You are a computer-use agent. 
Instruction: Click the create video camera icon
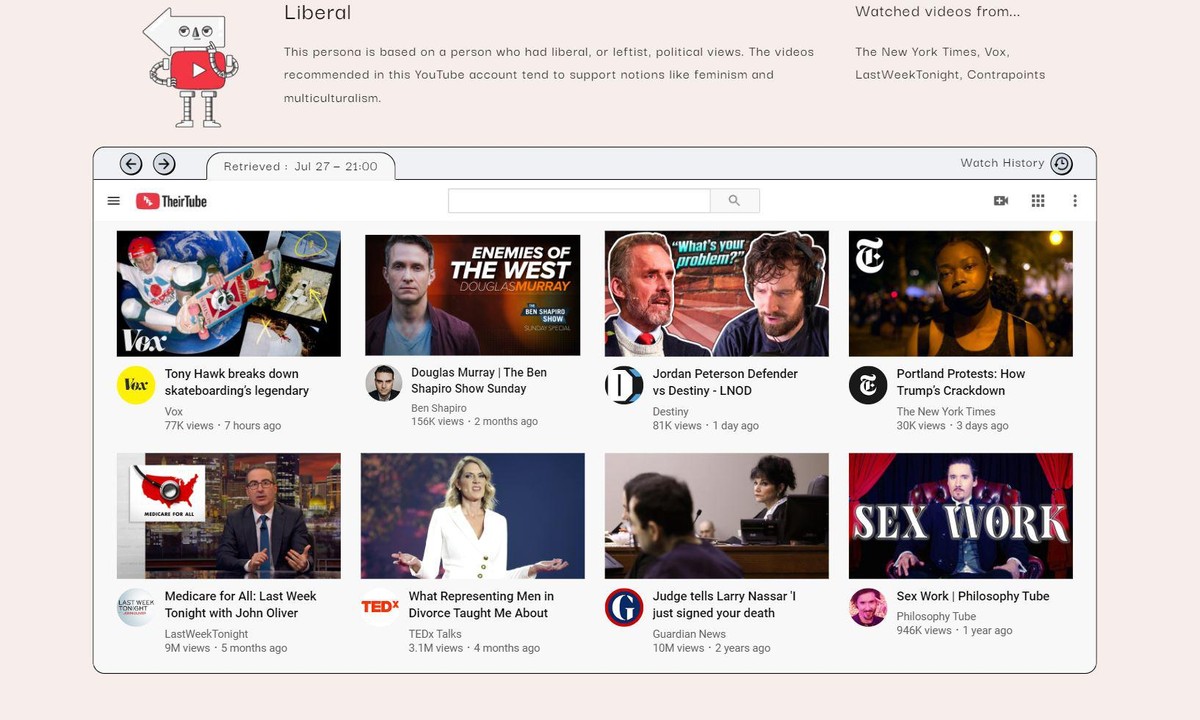pyautogui.click(x=1001, y=201)
